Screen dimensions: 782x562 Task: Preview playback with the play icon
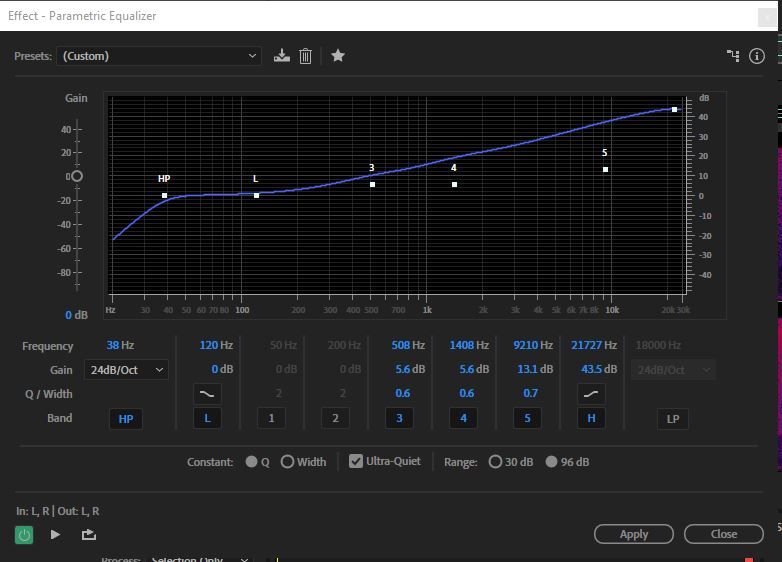click(55, 535)
